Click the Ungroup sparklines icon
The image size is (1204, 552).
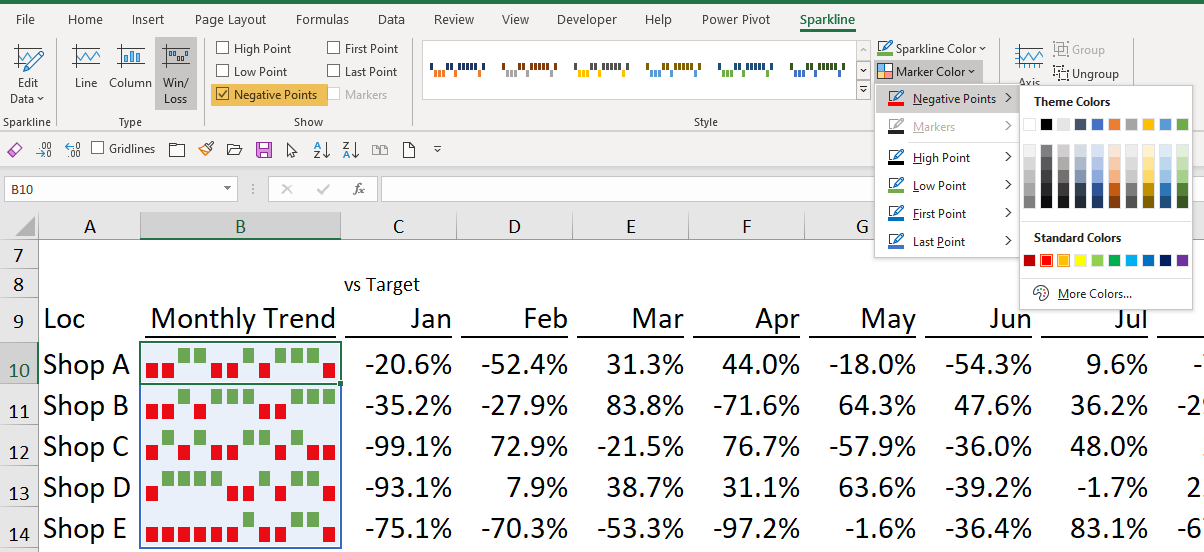click(1085, 74)
